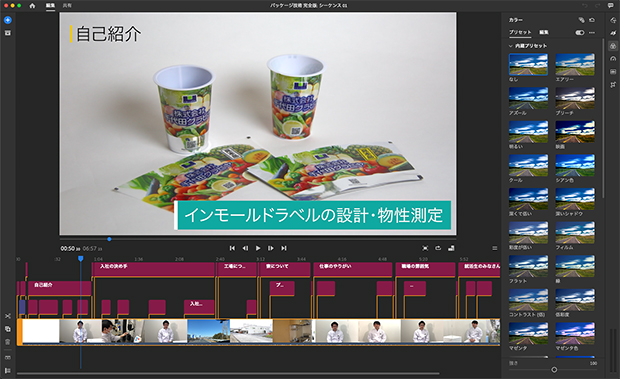Apply the ブリーチ color preset
Viewport: 620px width, 379px height.
click(575, 98)
